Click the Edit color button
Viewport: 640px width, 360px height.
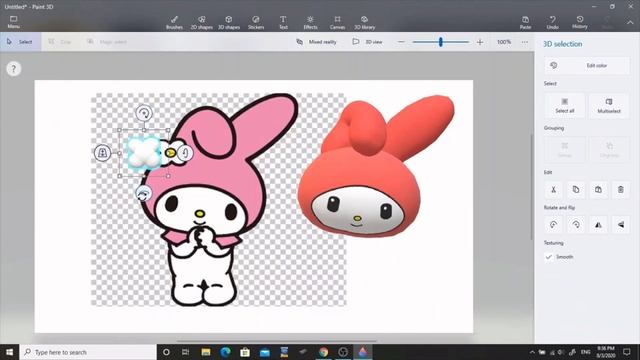tap(587, 65)
